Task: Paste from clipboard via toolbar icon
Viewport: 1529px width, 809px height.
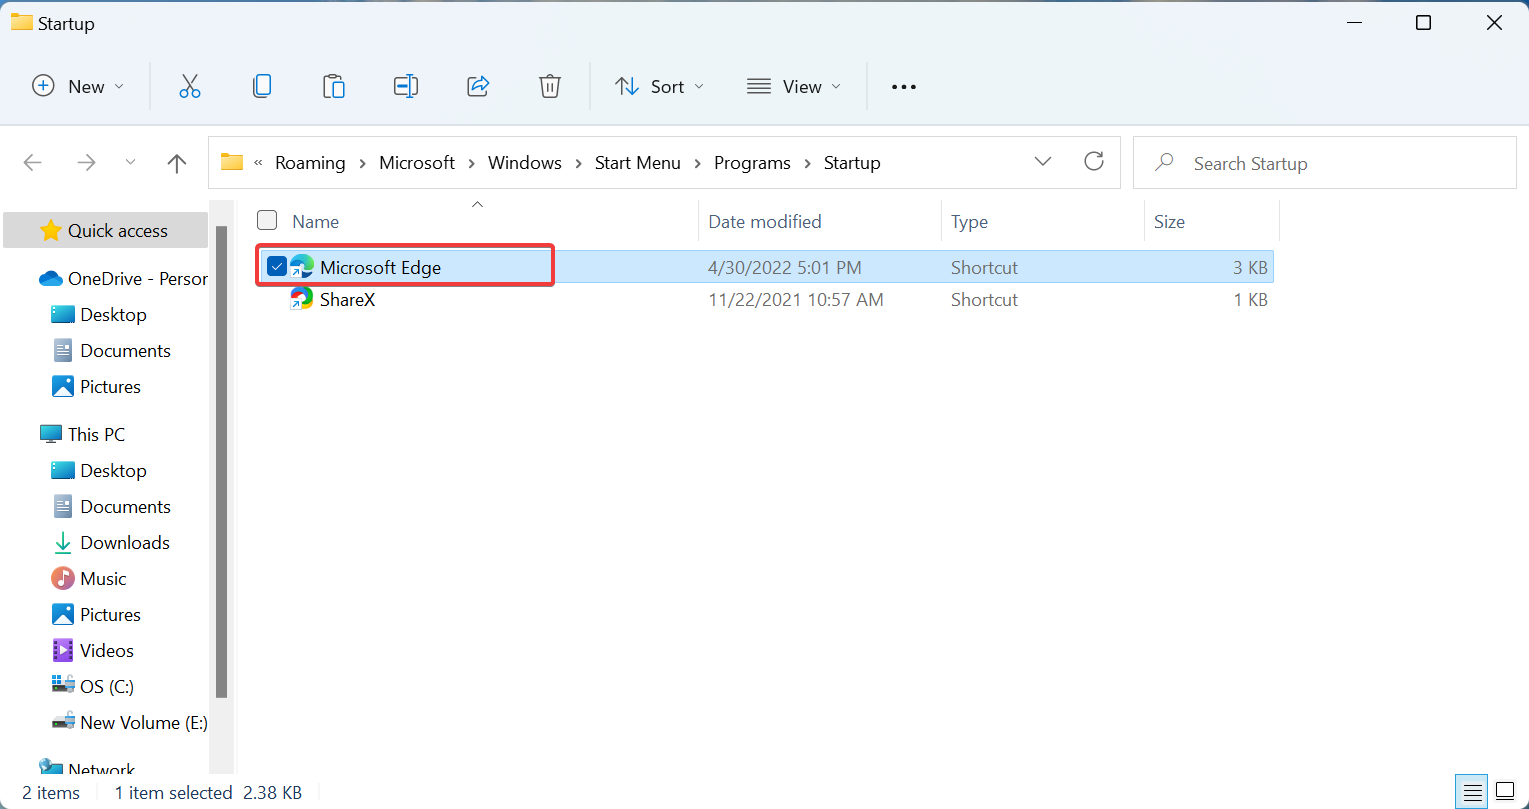Action: tap(334, 86)
